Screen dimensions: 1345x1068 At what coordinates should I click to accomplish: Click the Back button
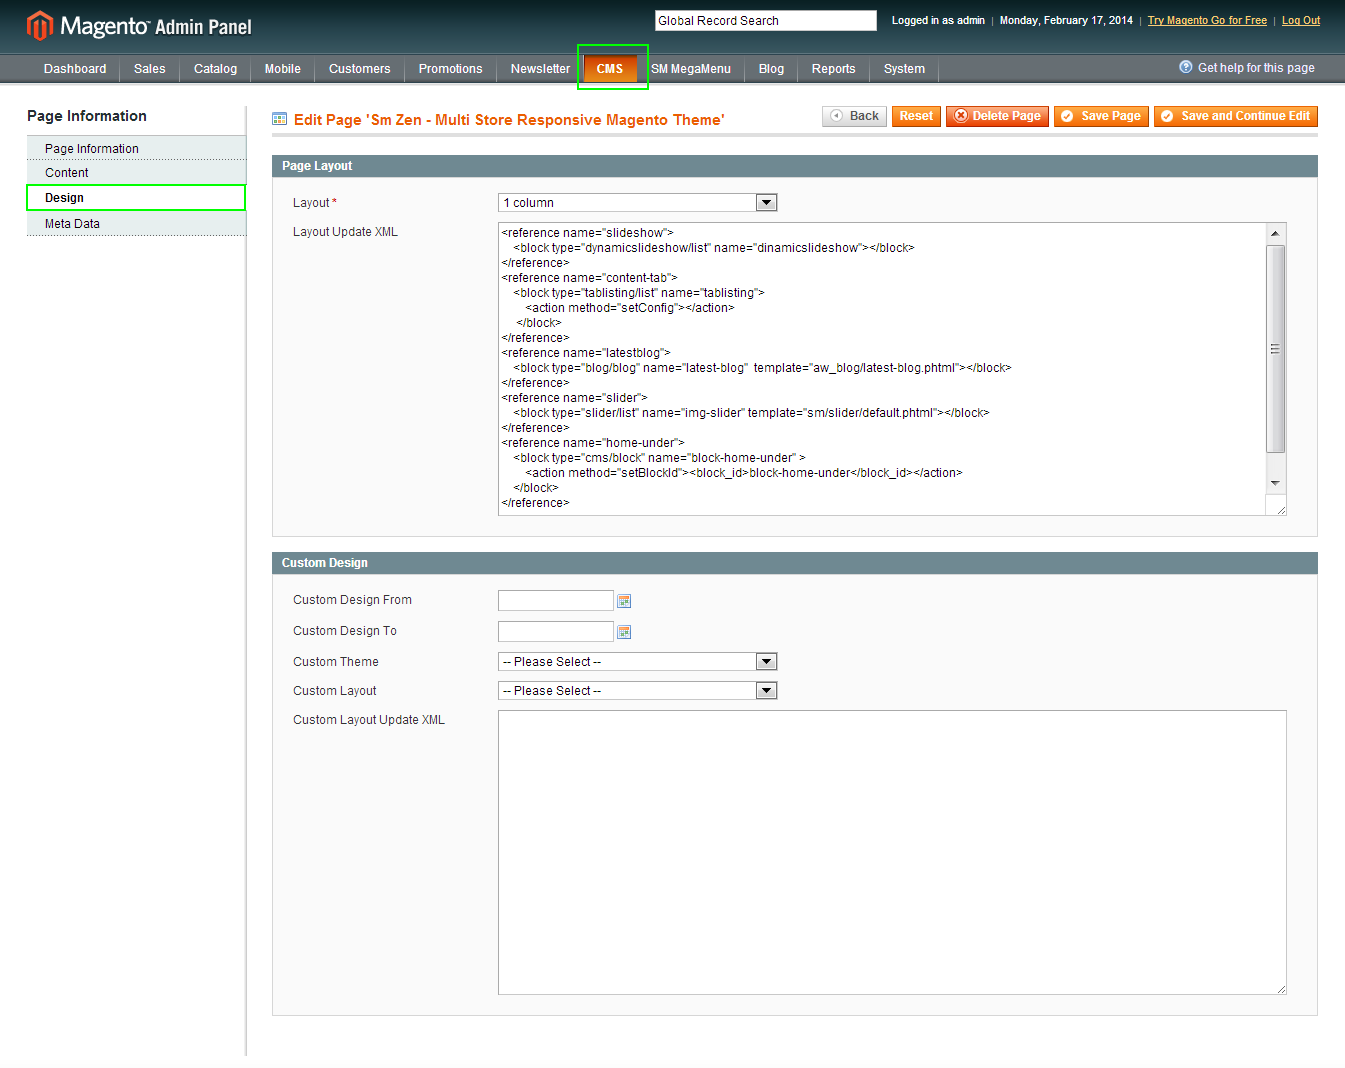click(854, 116)
